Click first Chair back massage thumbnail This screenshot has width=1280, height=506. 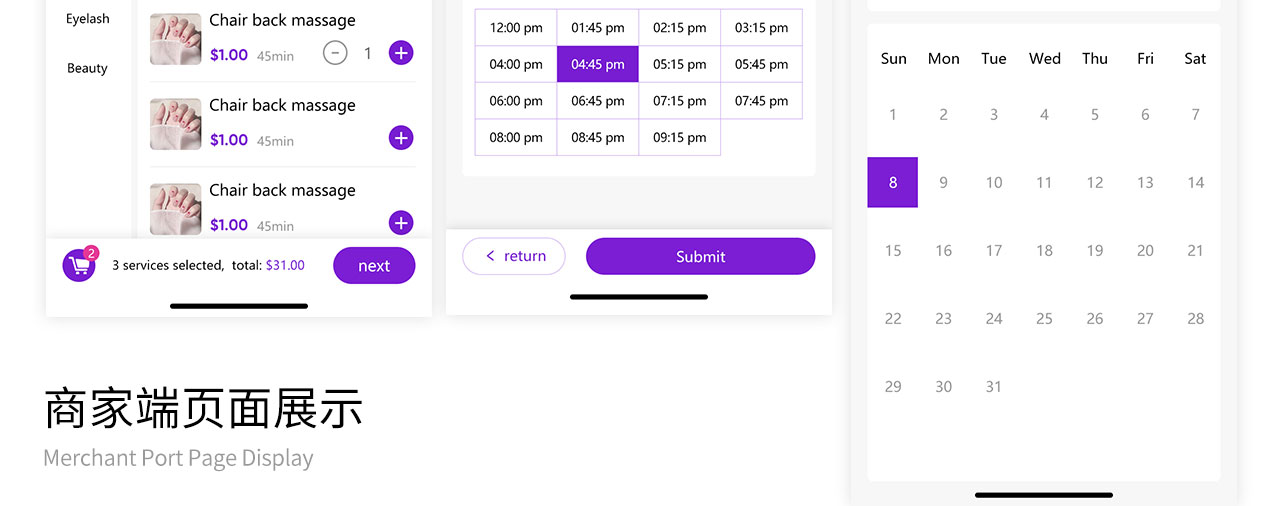pyautogui.click(x=176, y=39)
